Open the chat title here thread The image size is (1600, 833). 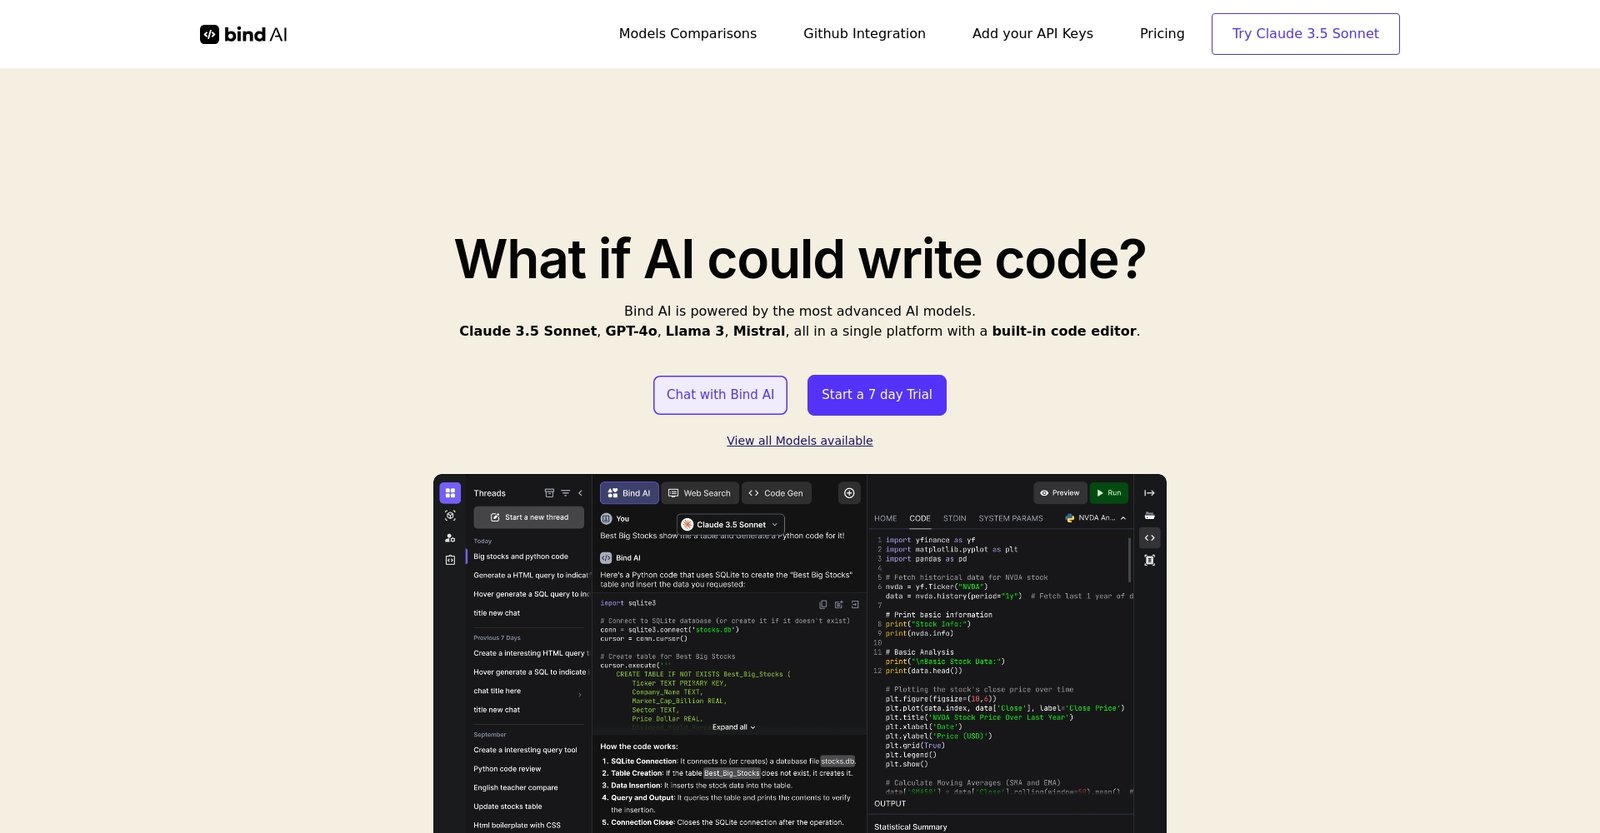tap(497, 691)
